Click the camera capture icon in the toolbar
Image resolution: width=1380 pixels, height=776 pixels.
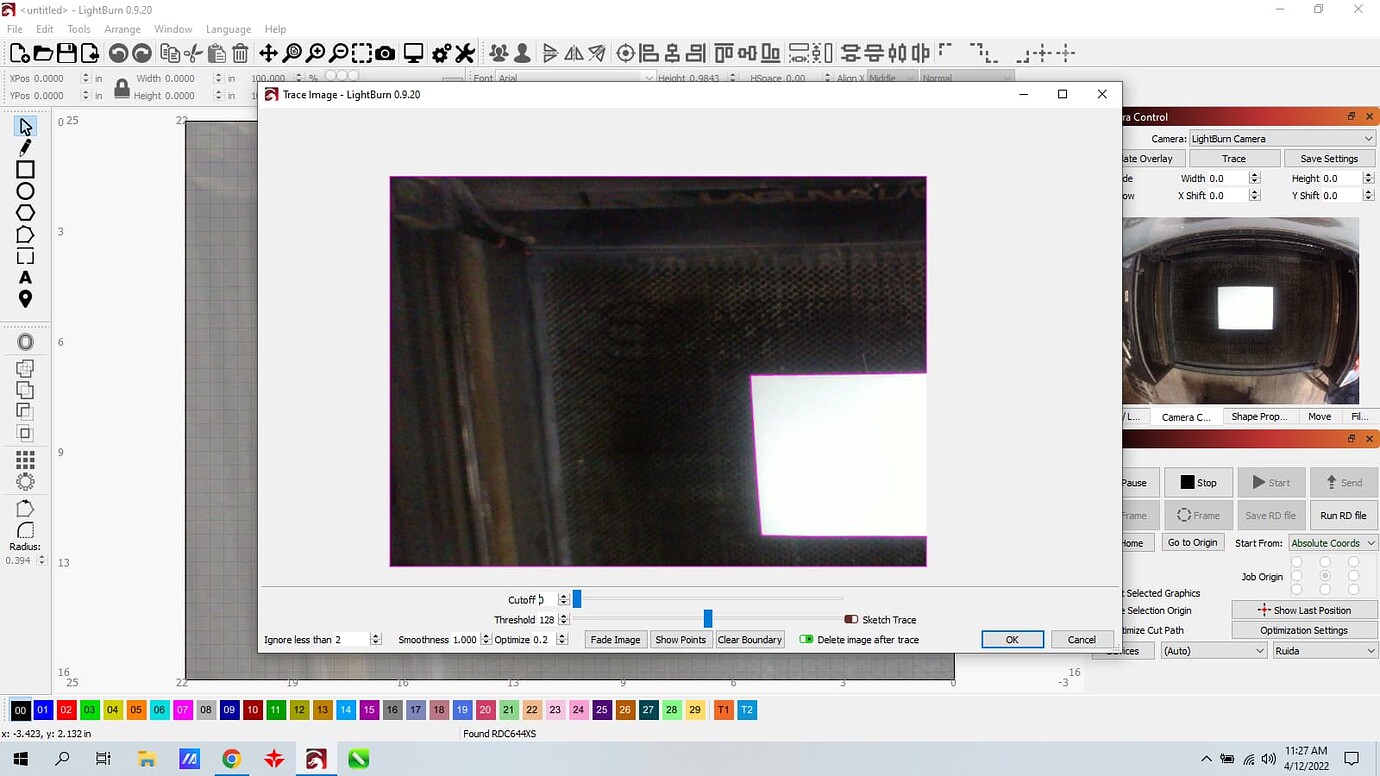(x=384, y=52)
